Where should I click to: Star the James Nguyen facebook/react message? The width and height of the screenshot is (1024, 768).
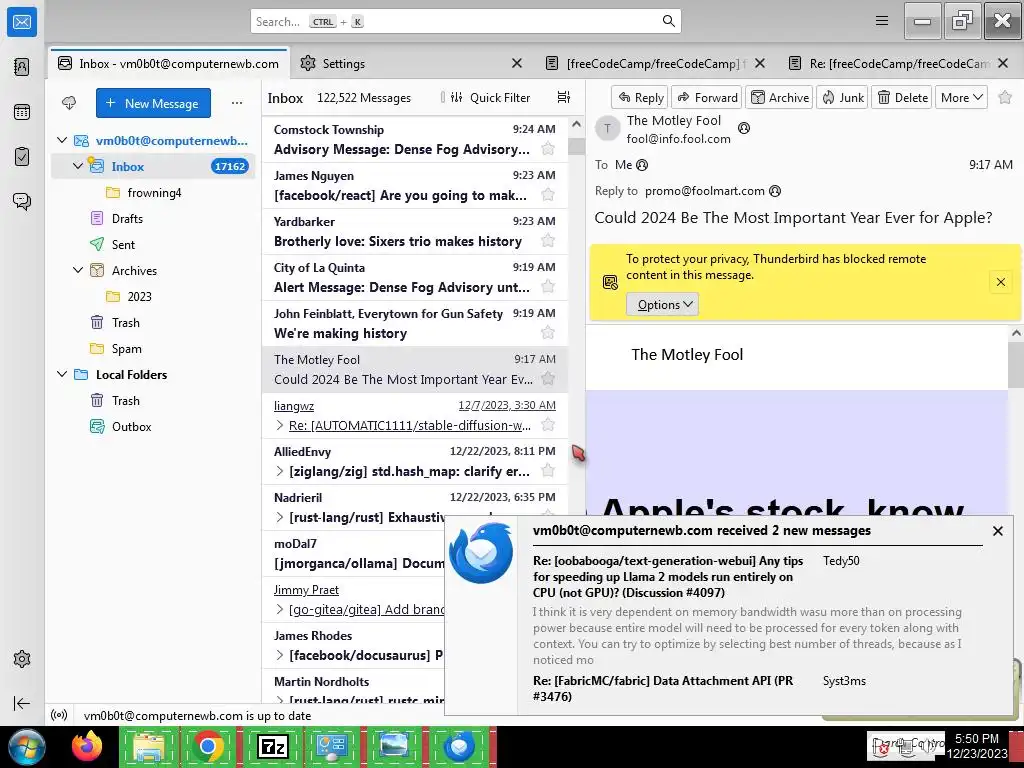pos(548,195)
